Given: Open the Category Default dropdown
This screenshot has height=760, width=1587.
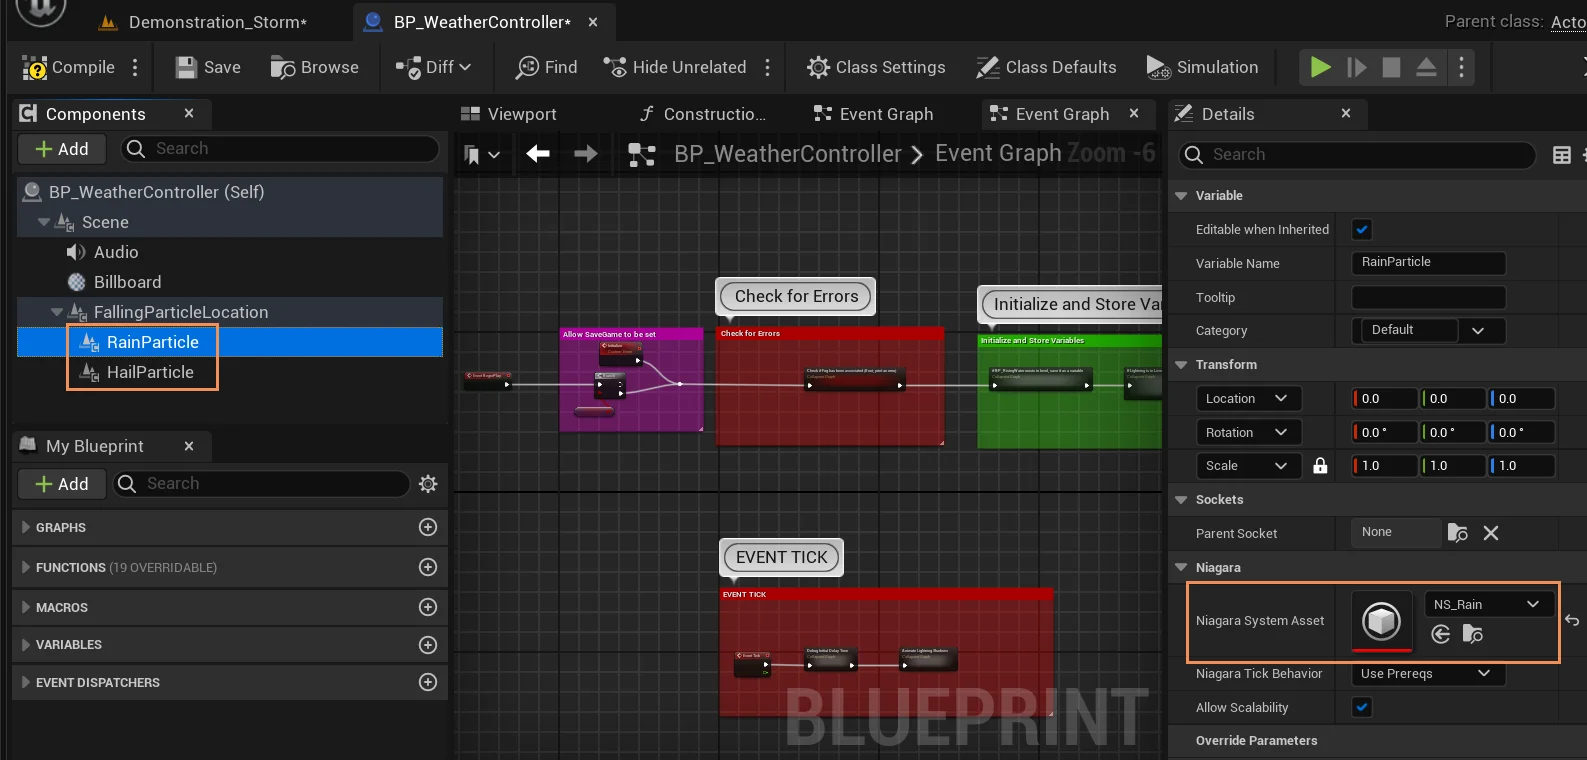Looking at the screenshot, I should (x=1428, y=331).
